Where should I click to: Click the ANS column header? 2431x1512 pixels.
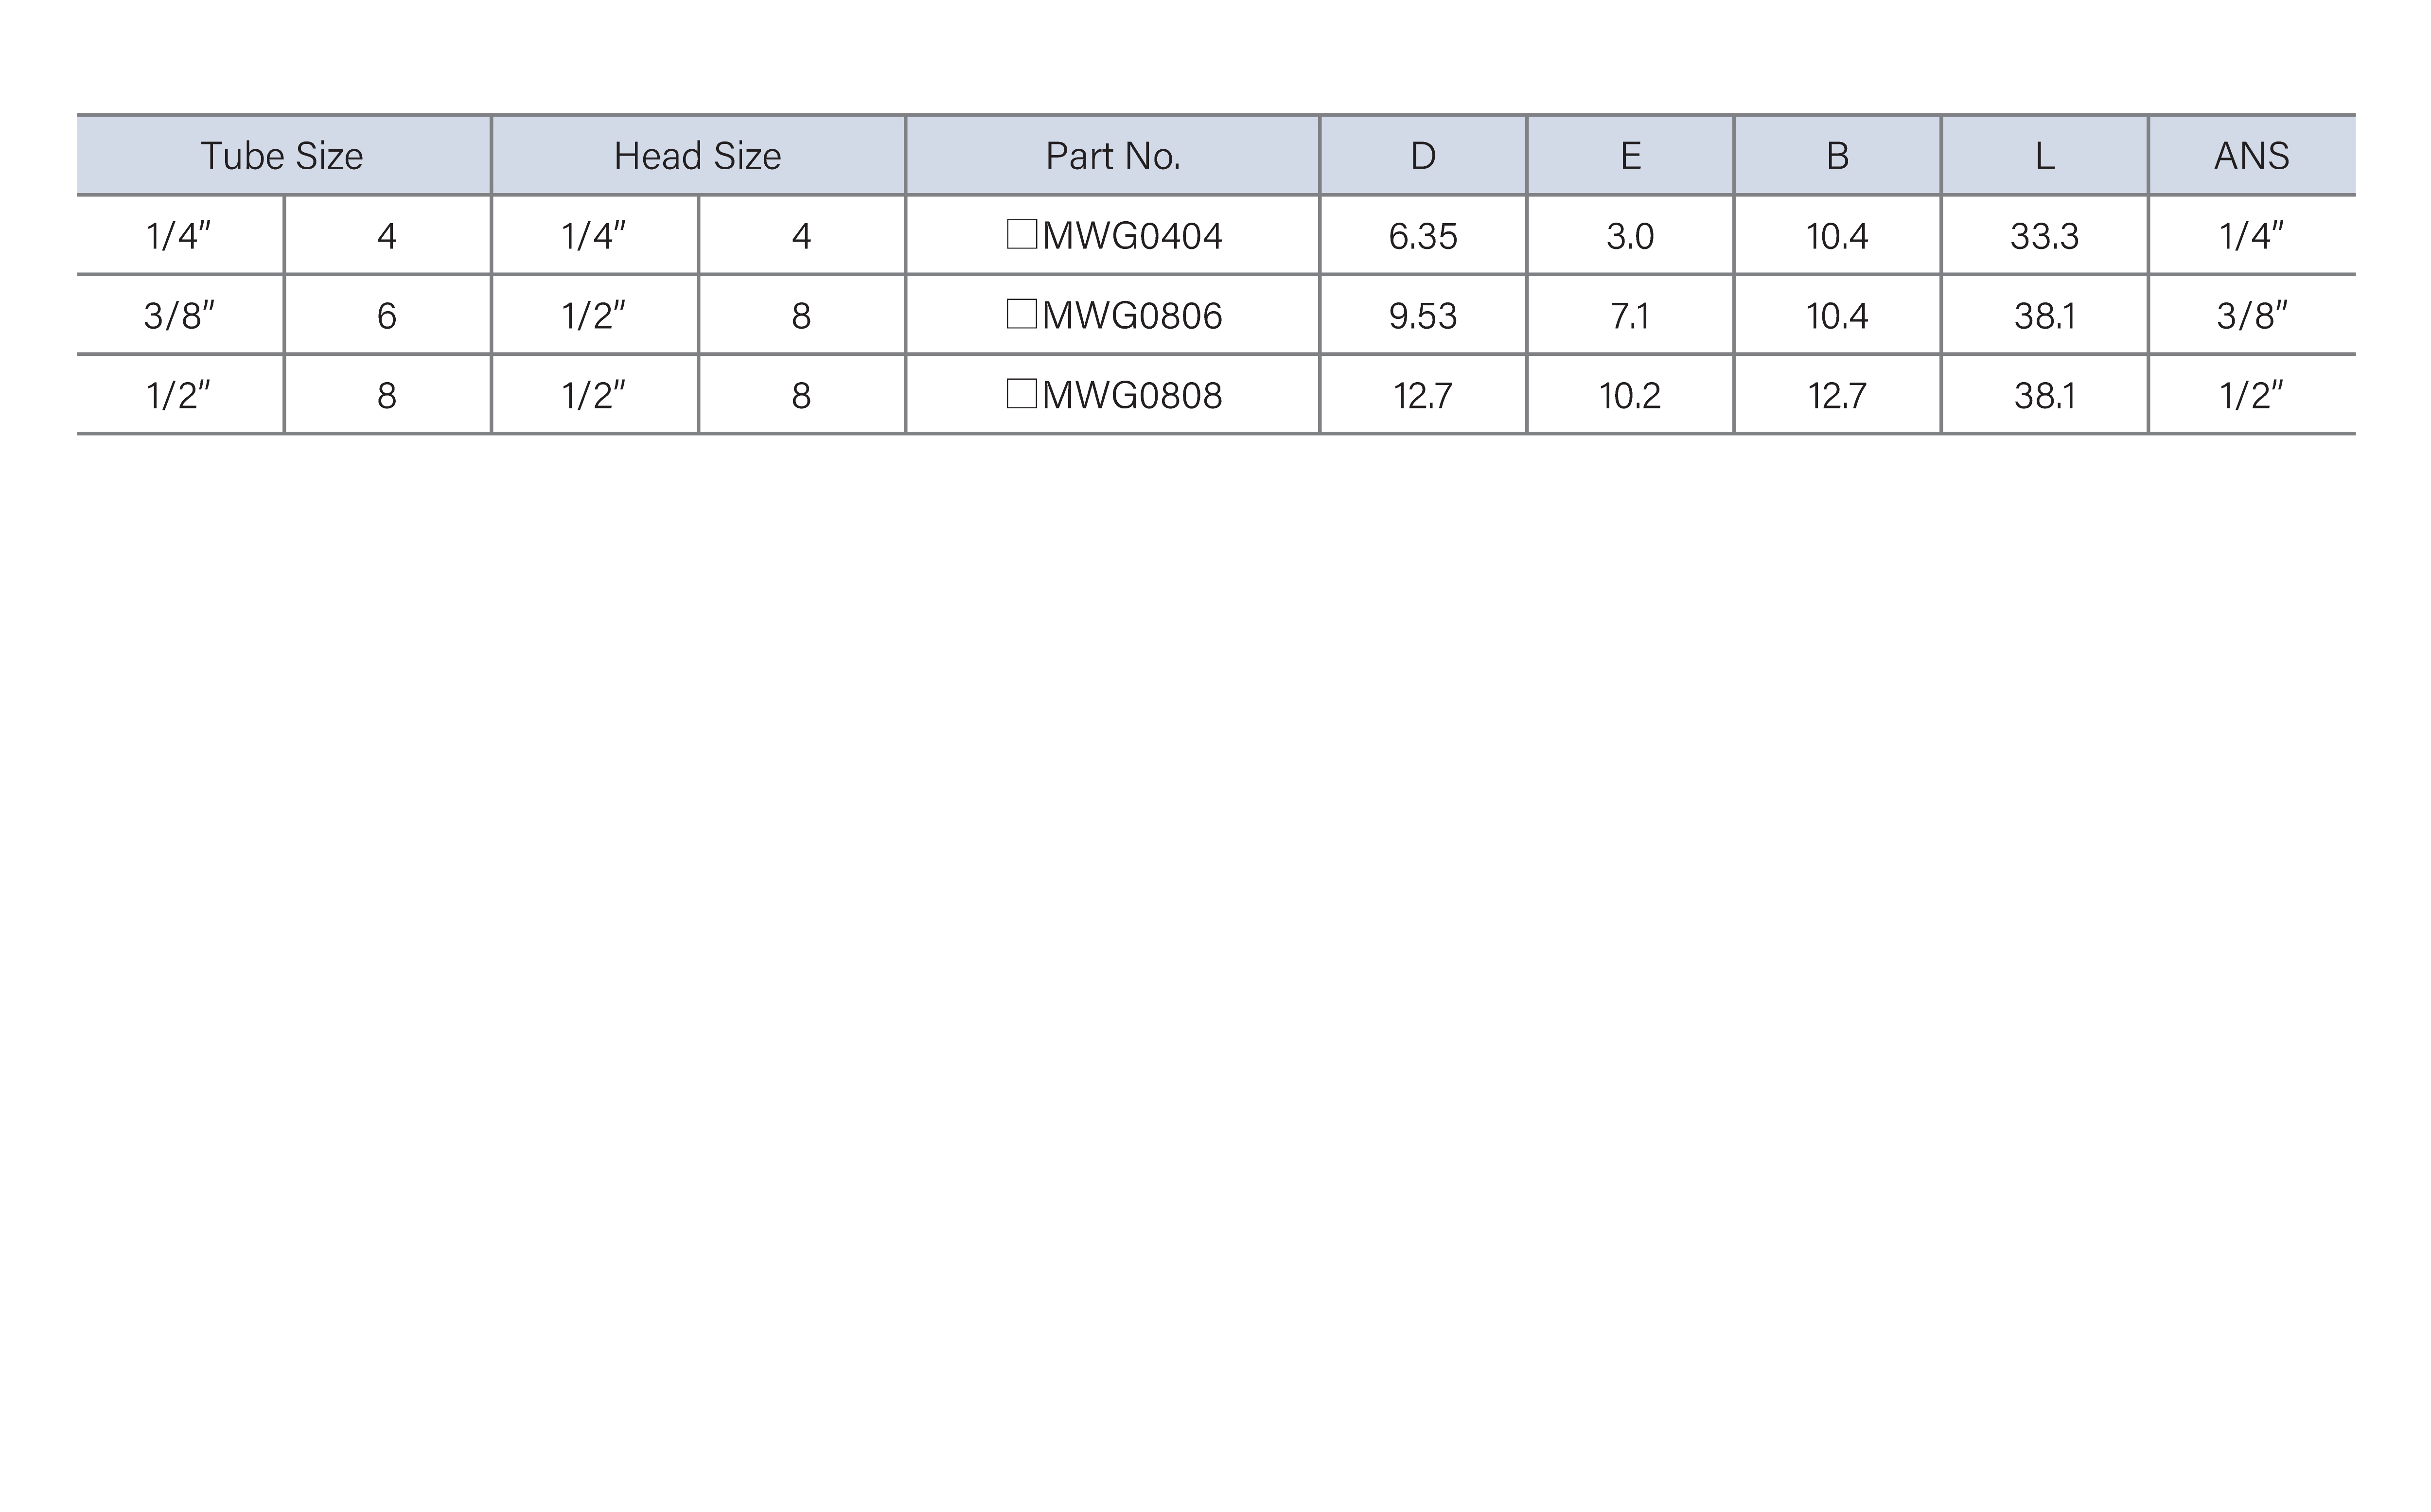(2252, 156)
